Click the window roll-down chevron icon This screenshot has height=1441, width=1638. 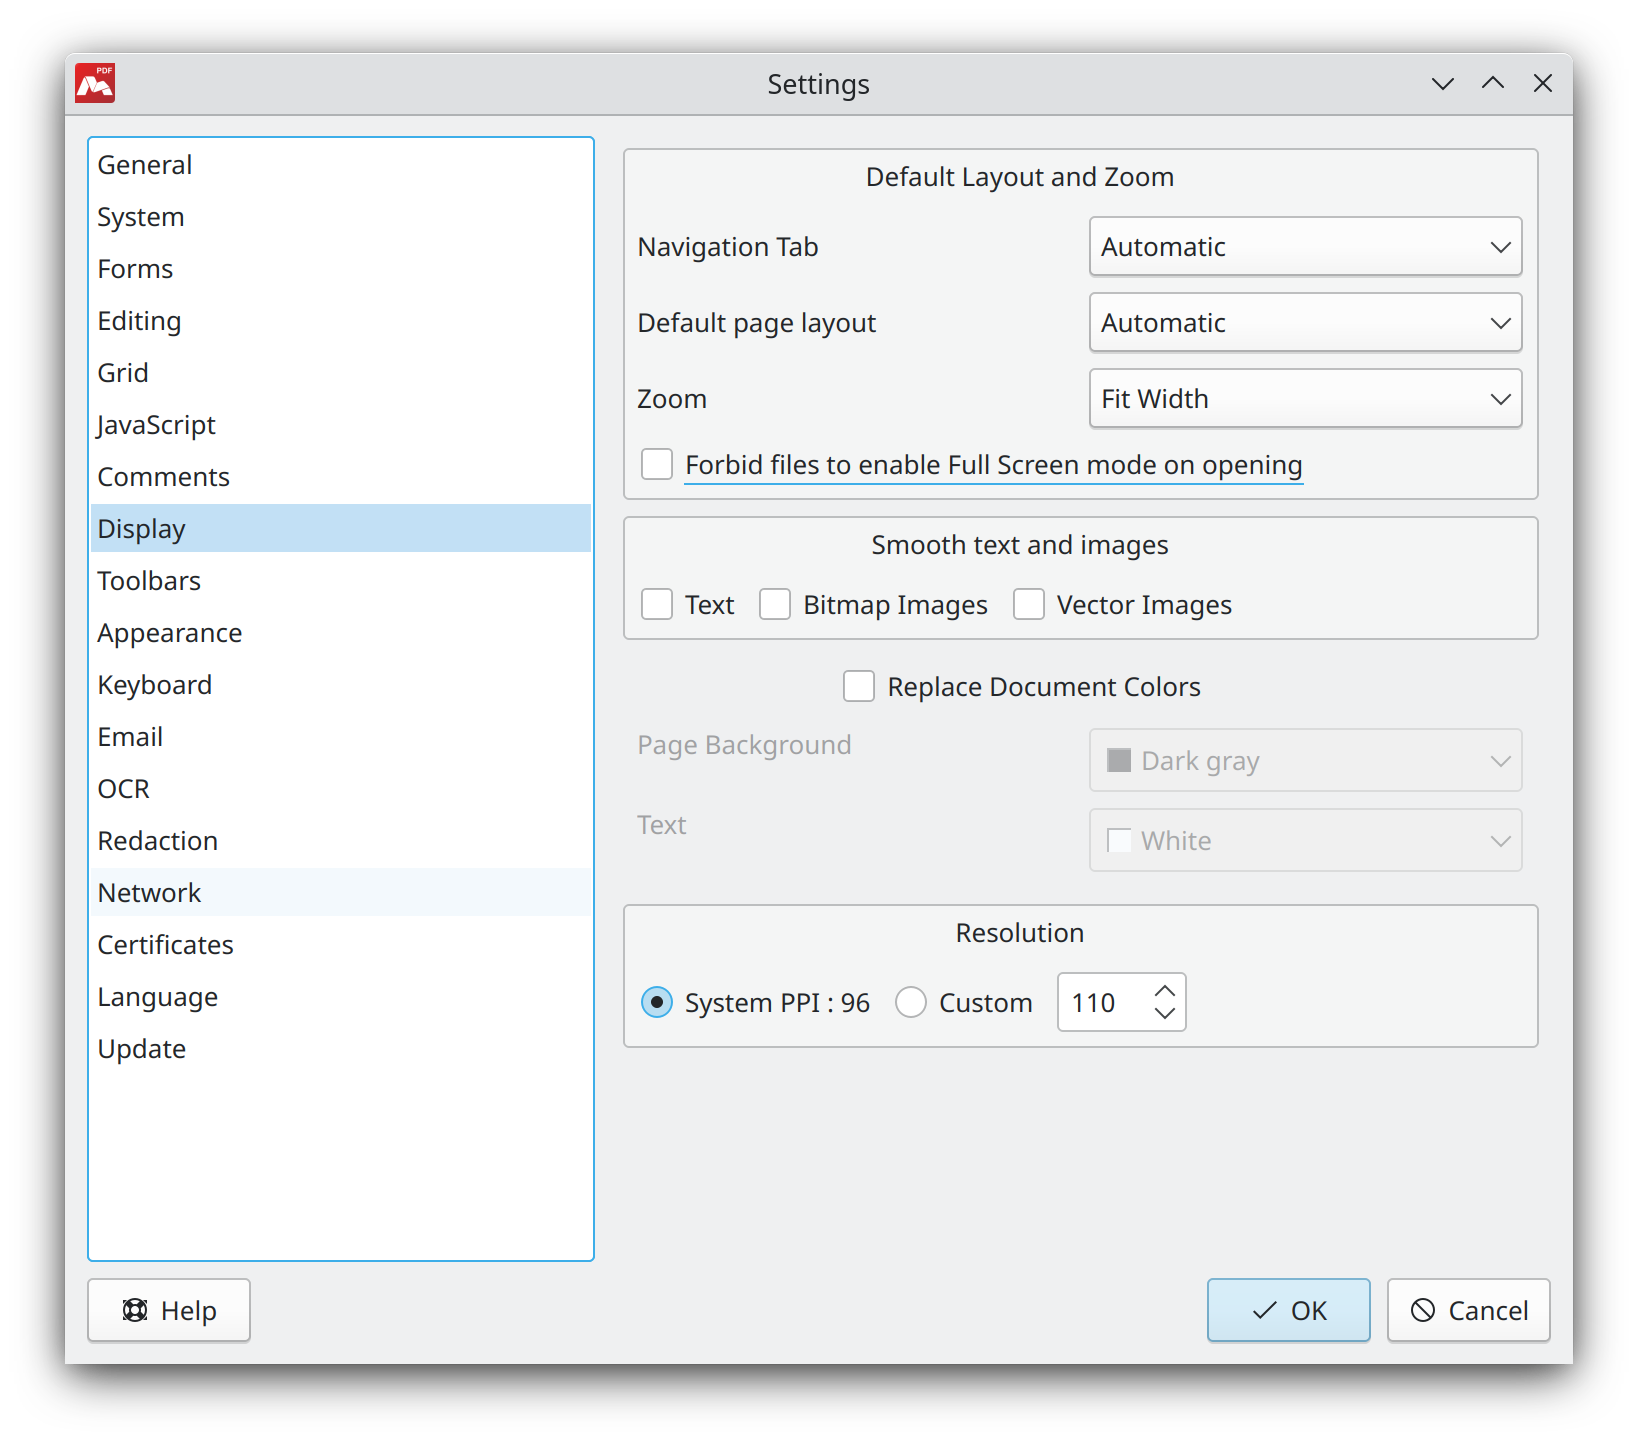1442,84
